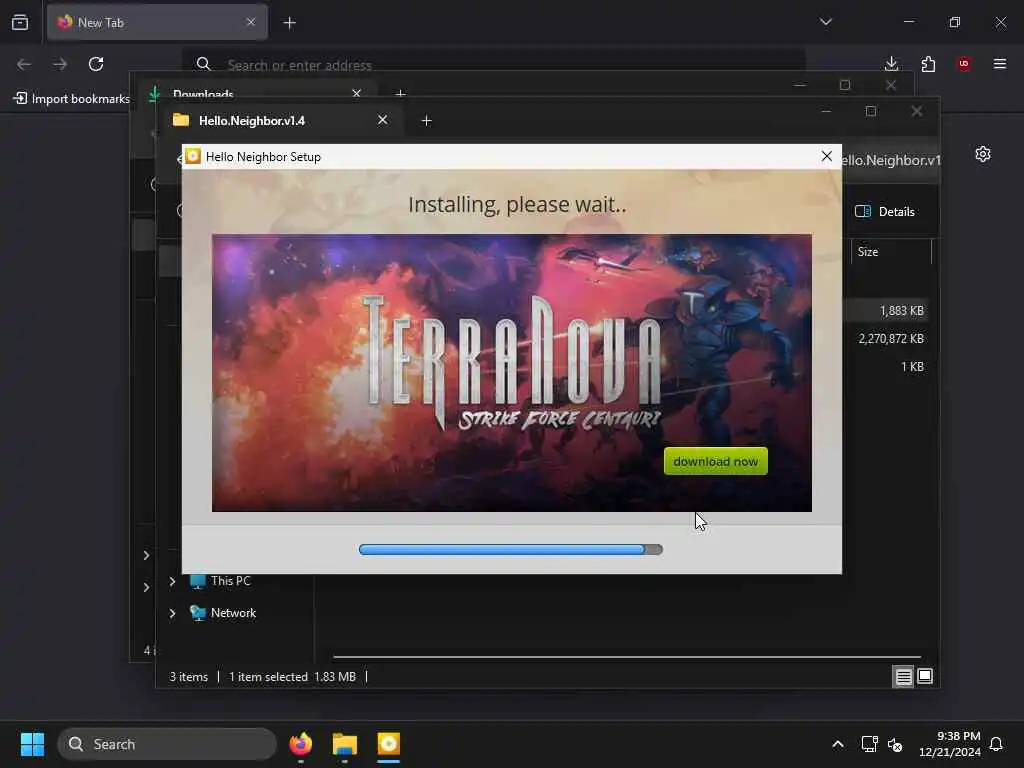This screenshot has height=768, width=1024.
Task: Focus the Firefox address search bar
Action: click(x=494, y=64)
